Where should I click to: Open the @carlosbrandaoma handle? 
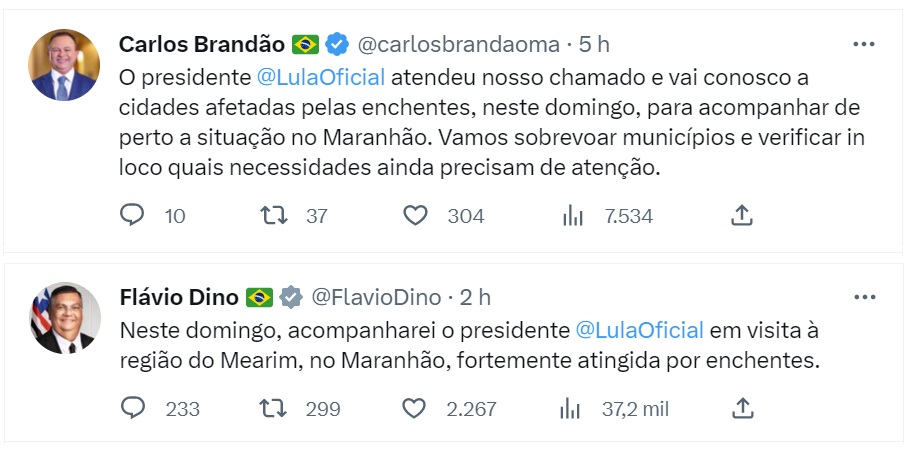tap(457, 44)
